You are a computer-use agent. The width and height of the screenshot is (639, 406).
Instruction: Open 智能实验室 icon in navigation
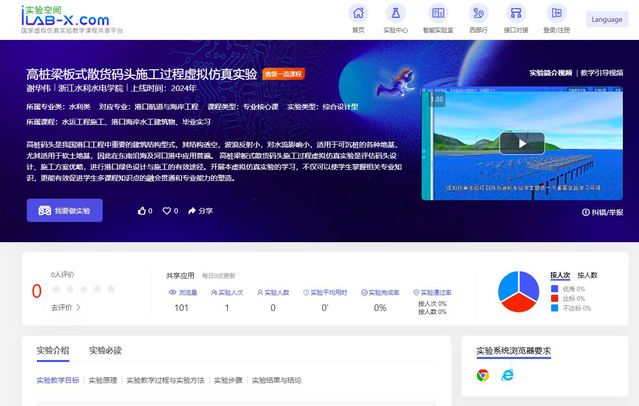438,13
